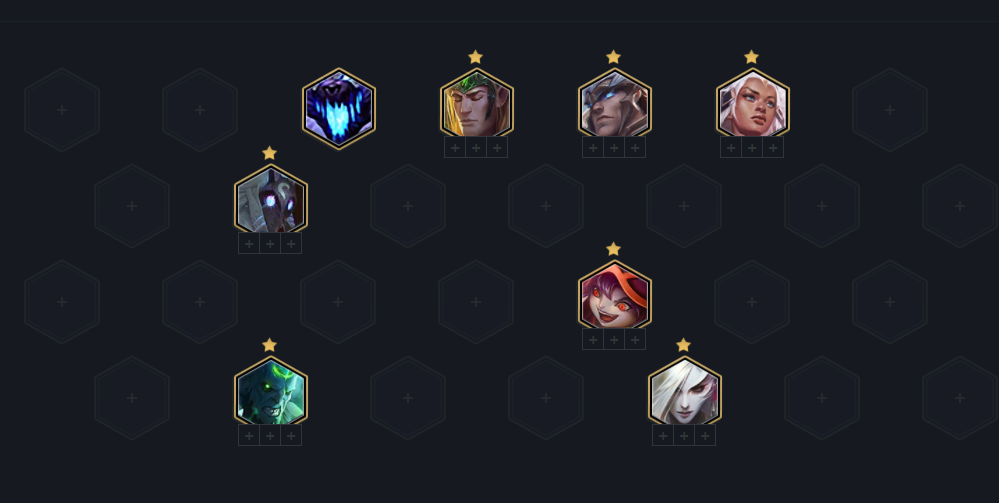Image resolution: width=999 pixels, height=503 pixels.
Task: Select the armored champion with blue visor
Action: 615,104
